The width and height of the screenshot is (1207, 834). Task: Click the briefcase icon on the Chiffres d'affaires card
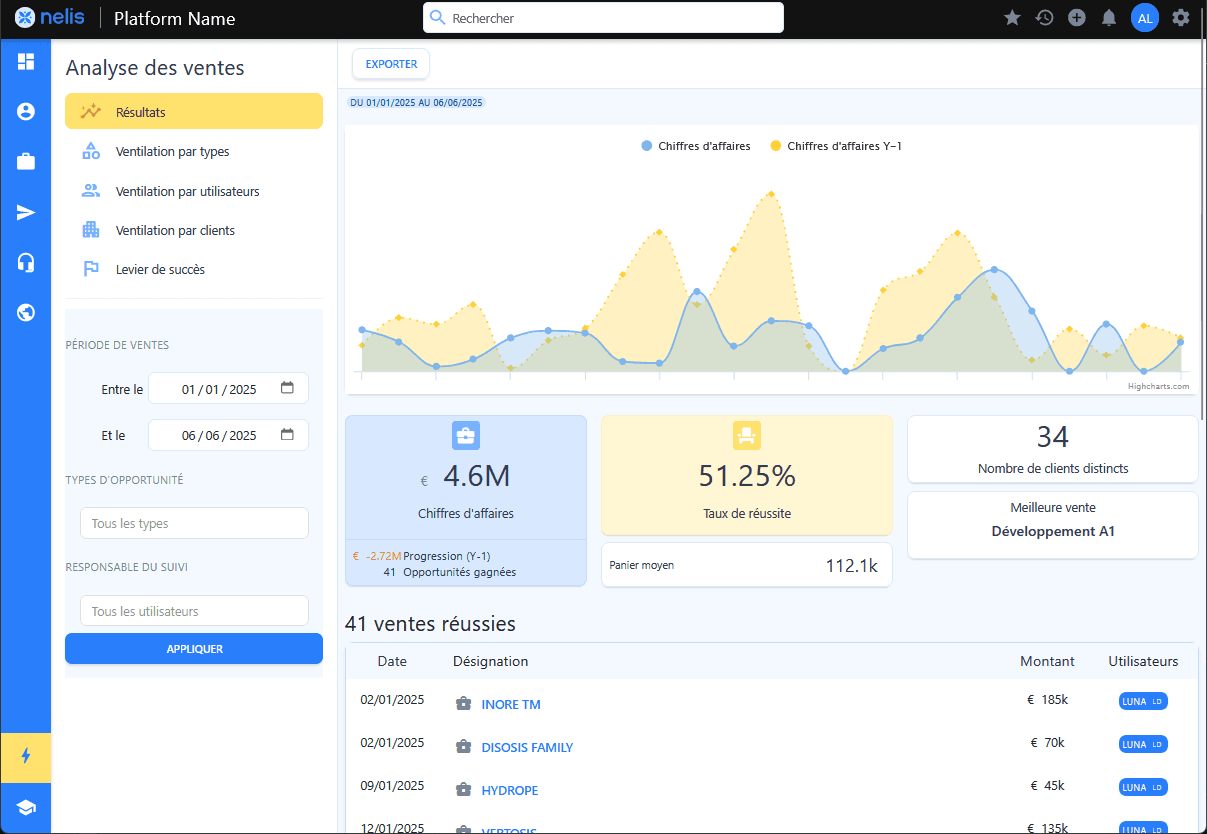click(466, 435)
